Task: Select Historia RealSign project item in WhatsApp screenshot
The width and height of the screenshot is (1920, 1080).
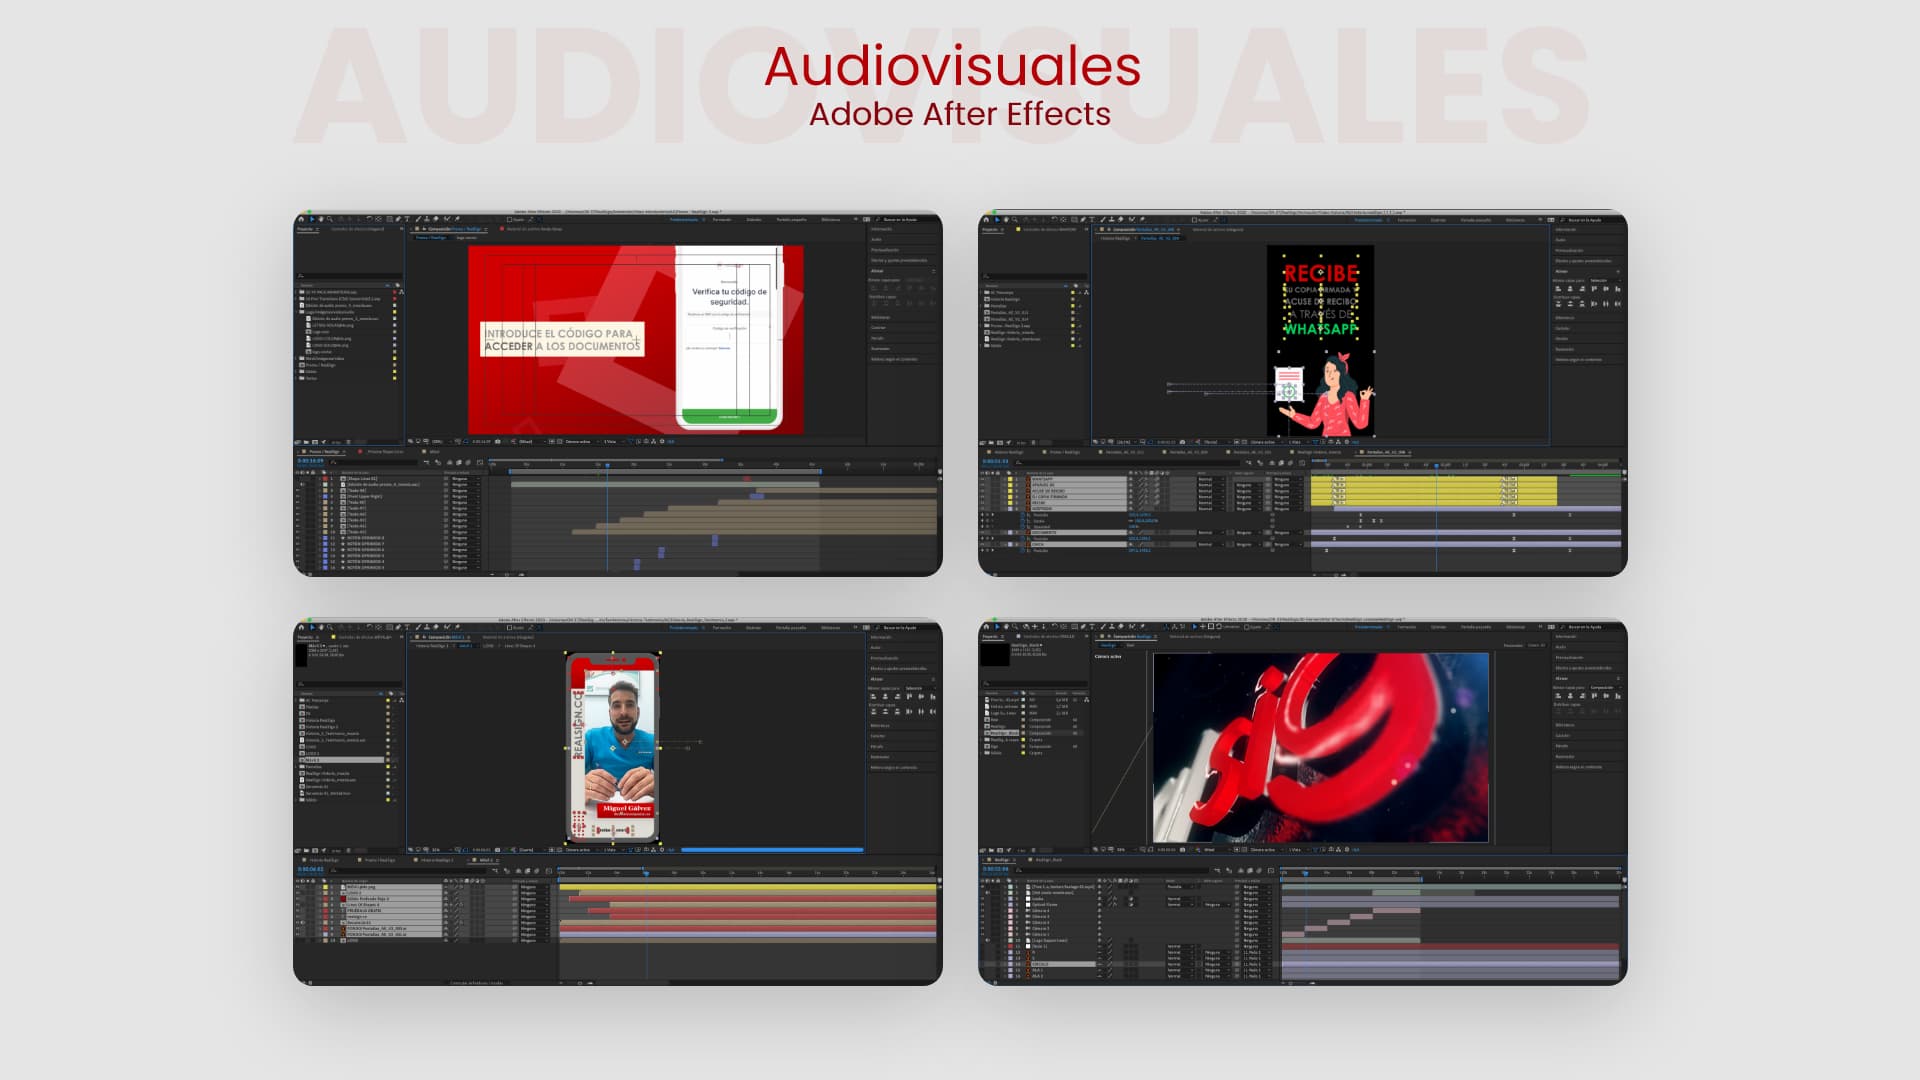Action: [x=1005, y=299]
